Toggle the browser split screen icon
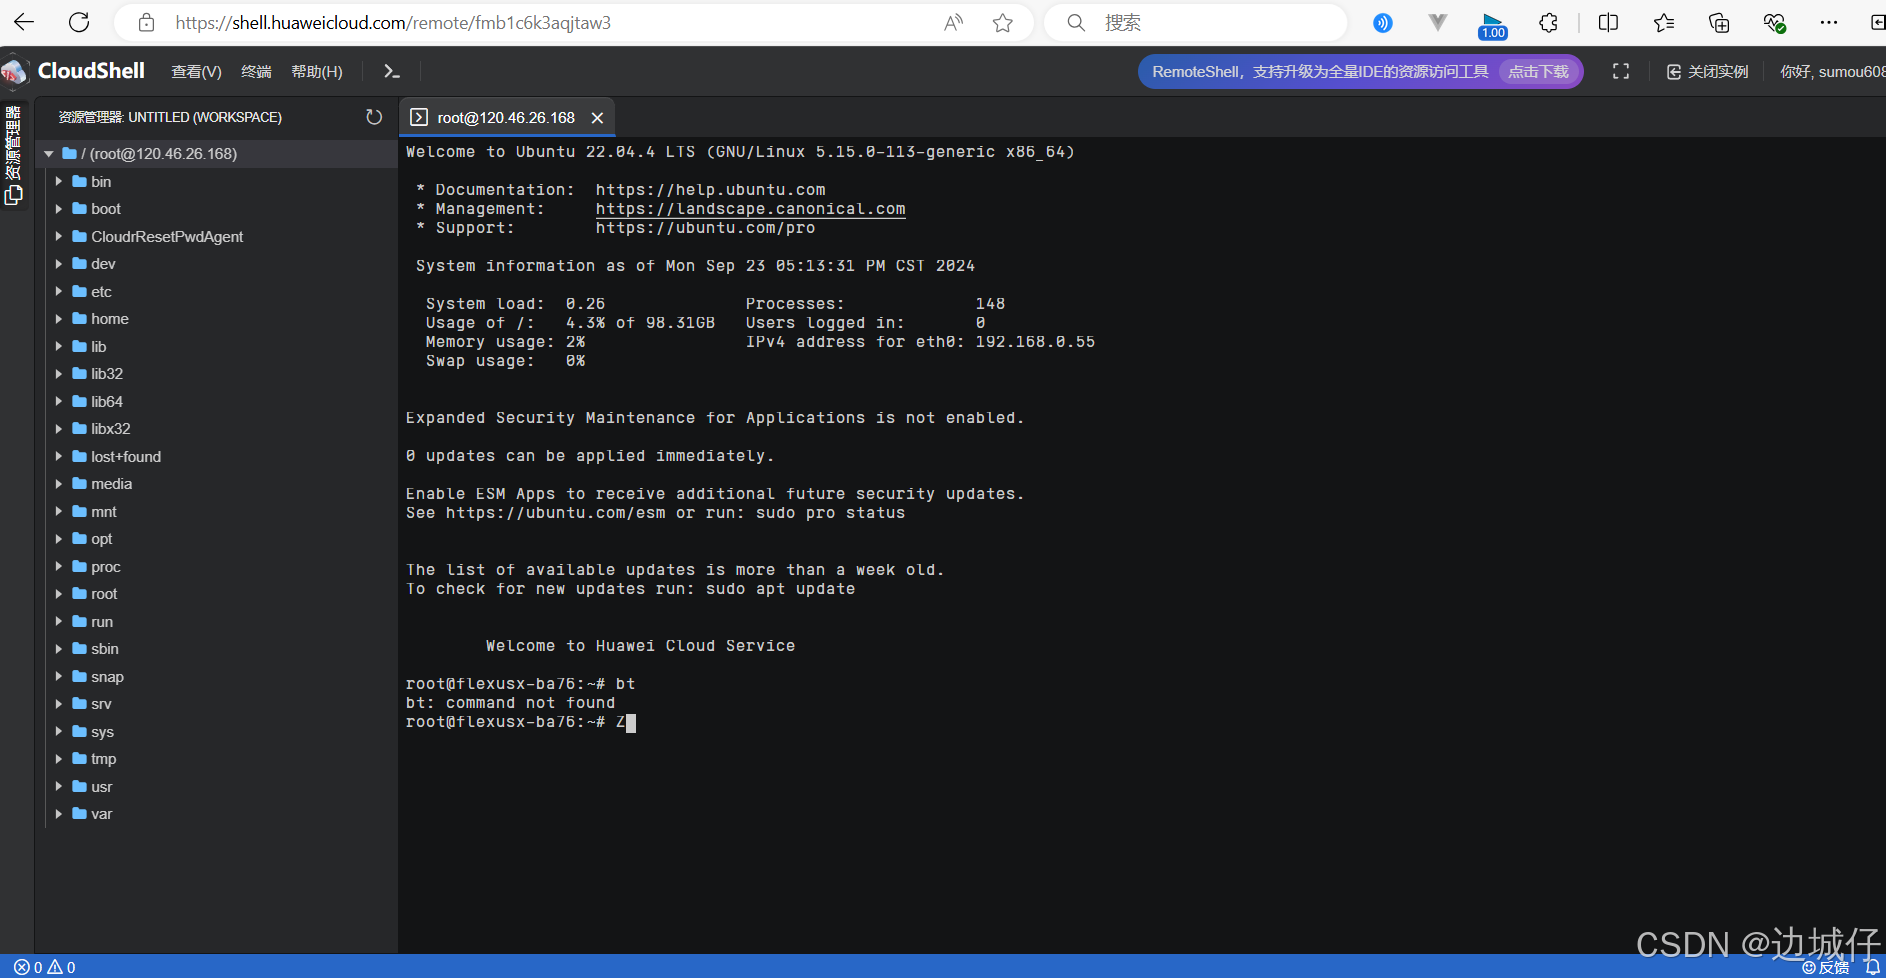This screenshot has height=978, width=1886. [x=1608, y=22]
